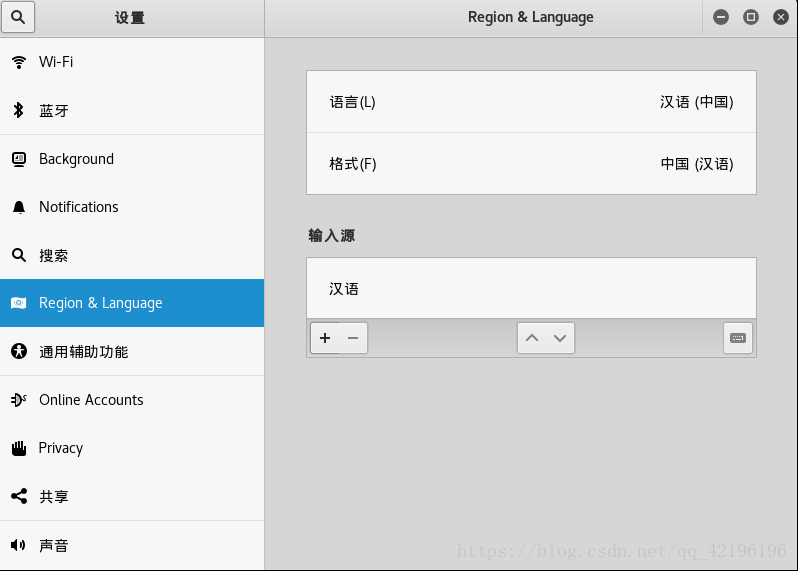Add a new input source
Screen dimensions: 798x571
(325, 338)
